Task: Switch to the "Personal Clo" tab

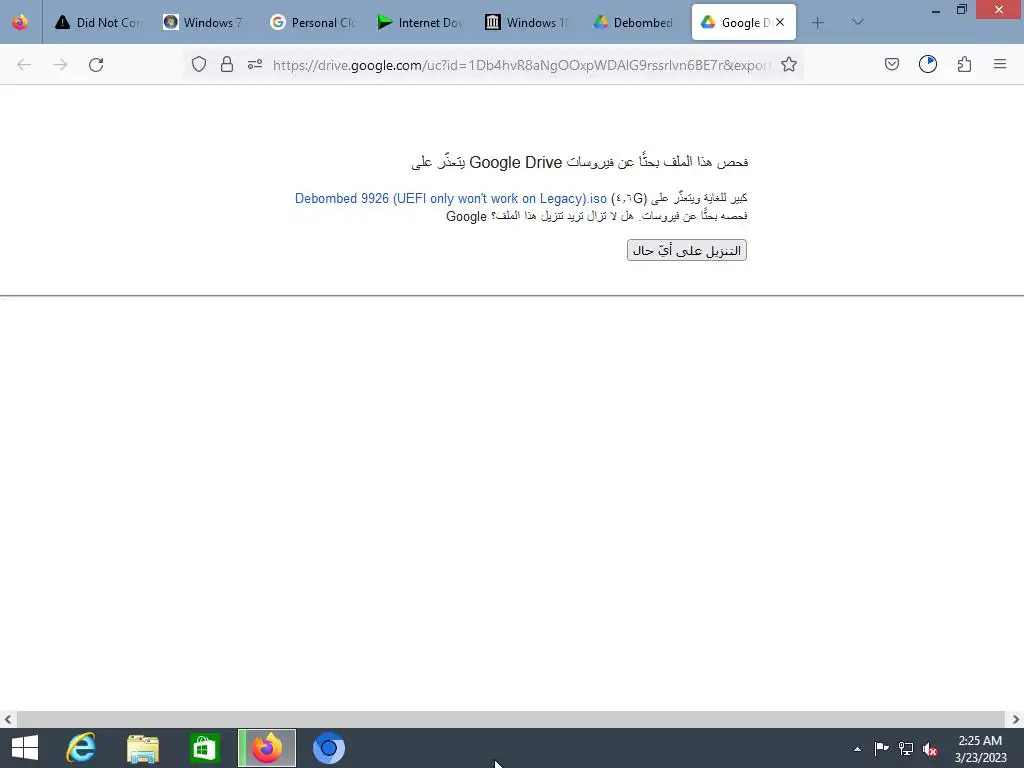Action: point(313,22)
